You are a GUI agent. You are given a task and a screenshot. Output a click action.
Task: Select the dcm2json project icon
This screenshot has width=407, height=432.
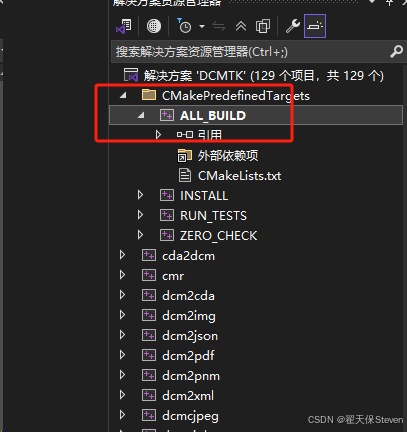[149, 335]
